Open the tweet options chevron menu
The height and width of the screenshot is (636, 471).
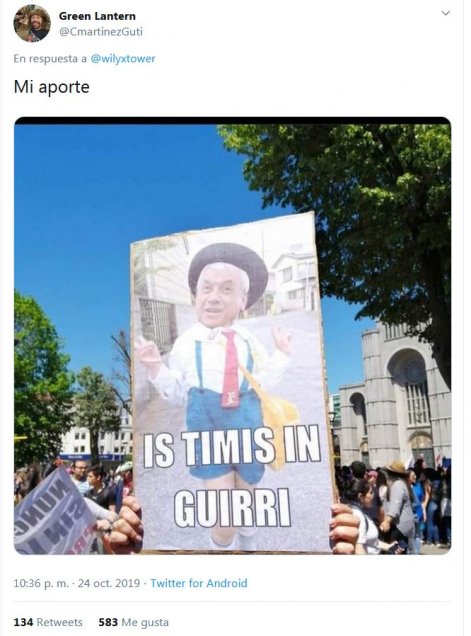[445, 13]
